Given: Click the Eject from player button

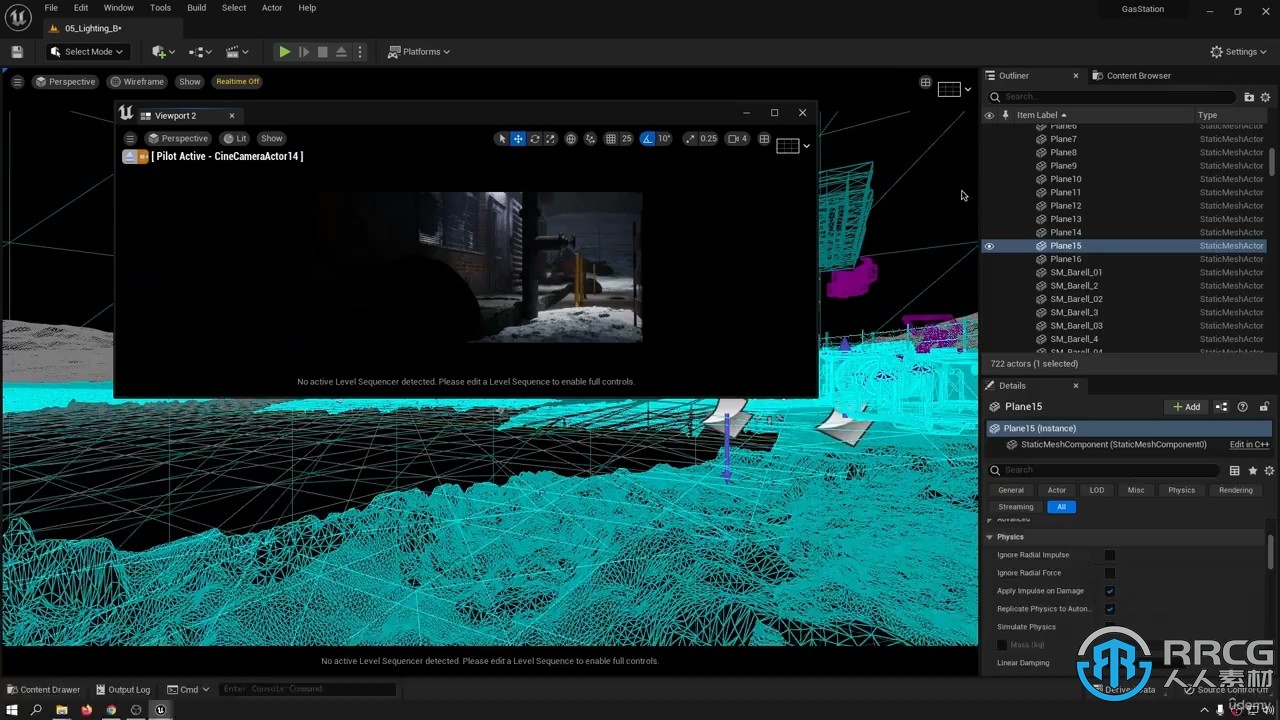Looking at the screenshot, I should pyautogui.click(x=341, y=52).
